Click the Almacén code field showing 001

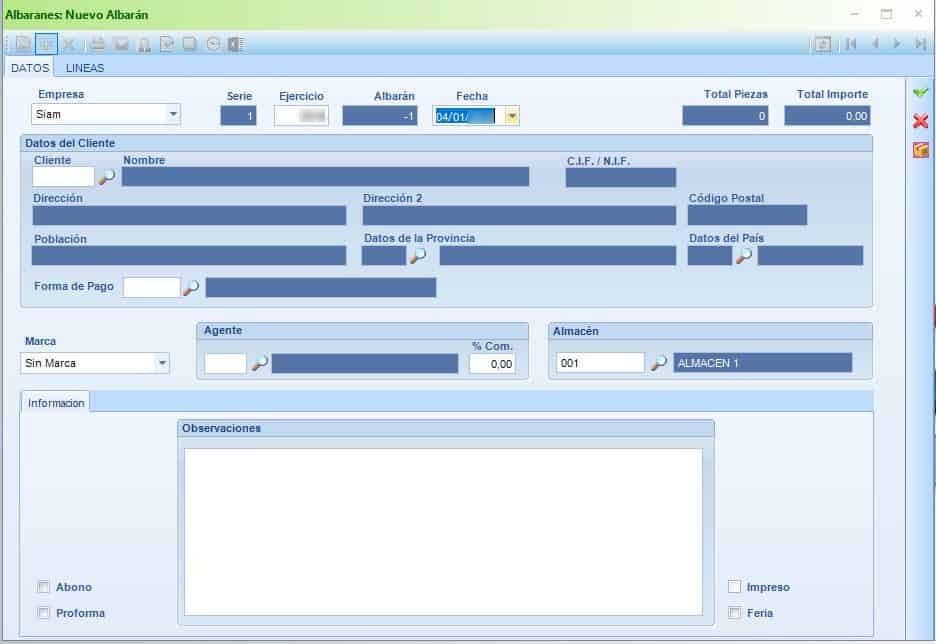601,363
